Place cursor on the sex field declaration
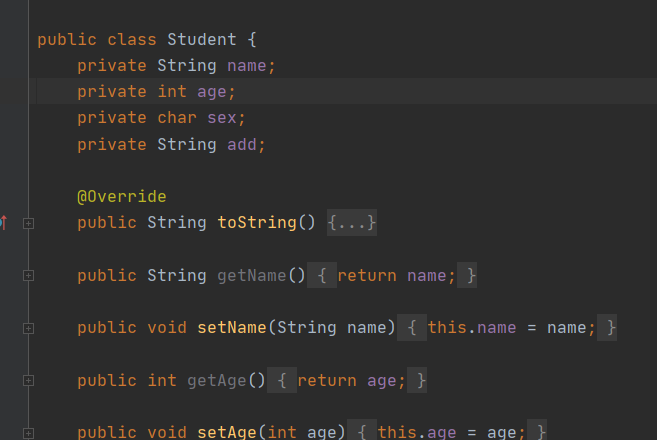 [225, 118]
